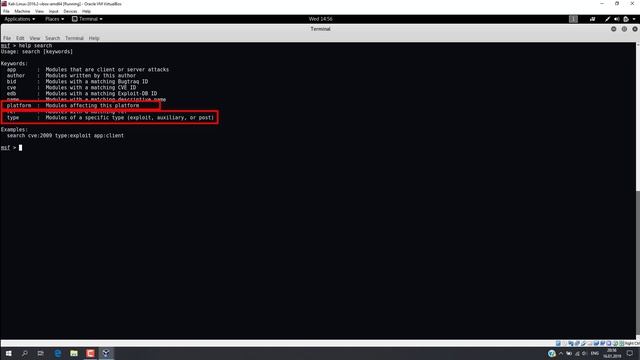Open Windows search from the taskbar
The image size is (640, 360).
pos(24,353)
